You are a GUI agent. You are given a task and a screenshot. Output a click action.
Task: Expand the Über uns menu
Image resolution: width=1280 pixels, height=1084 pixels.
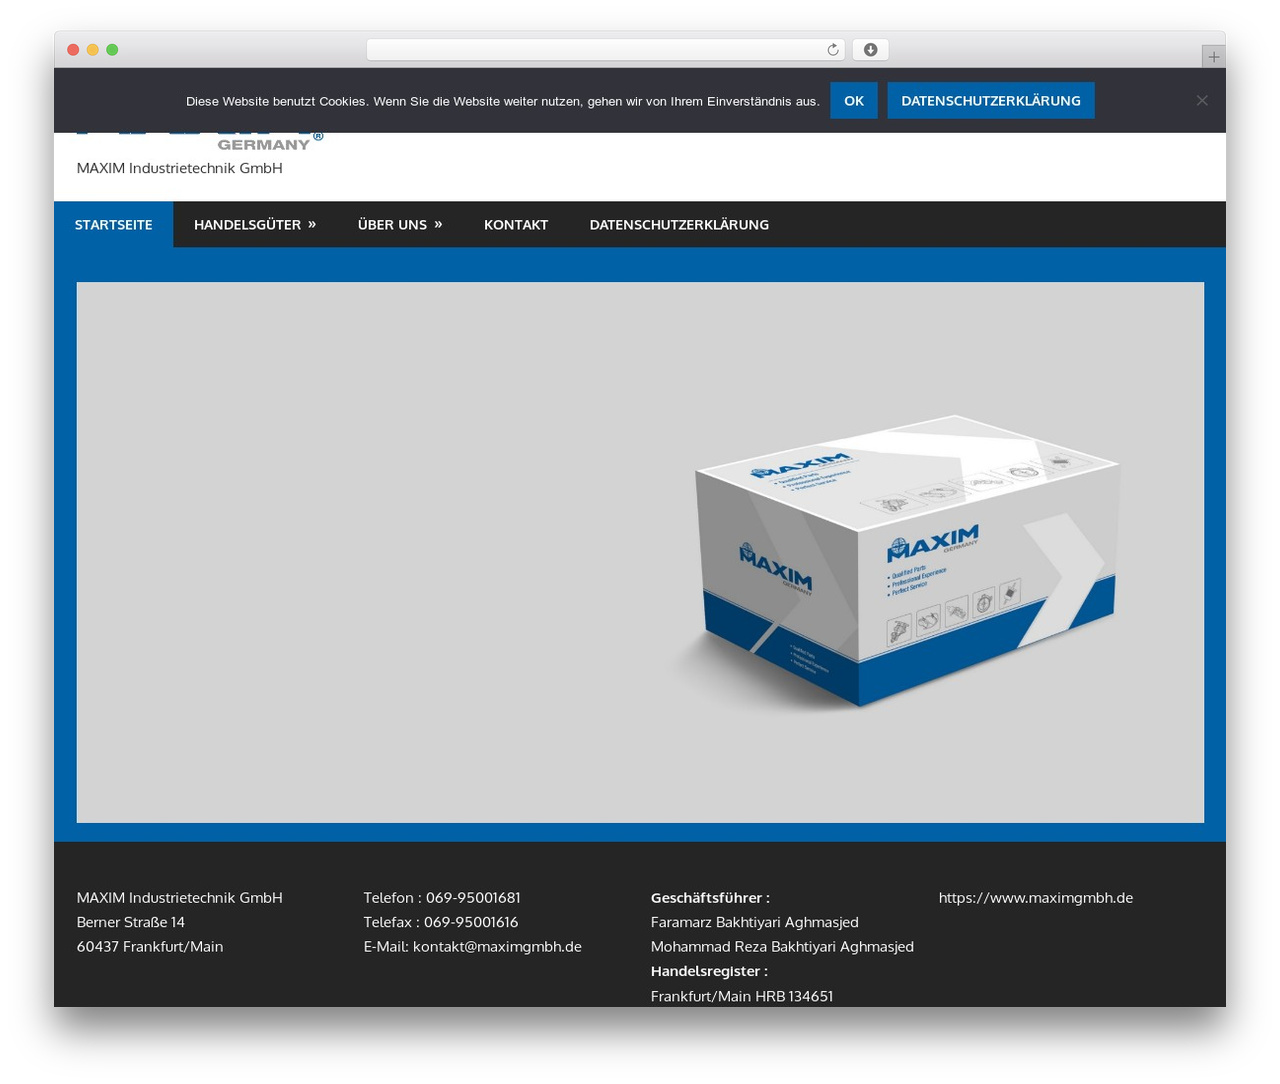click(400, 224)
